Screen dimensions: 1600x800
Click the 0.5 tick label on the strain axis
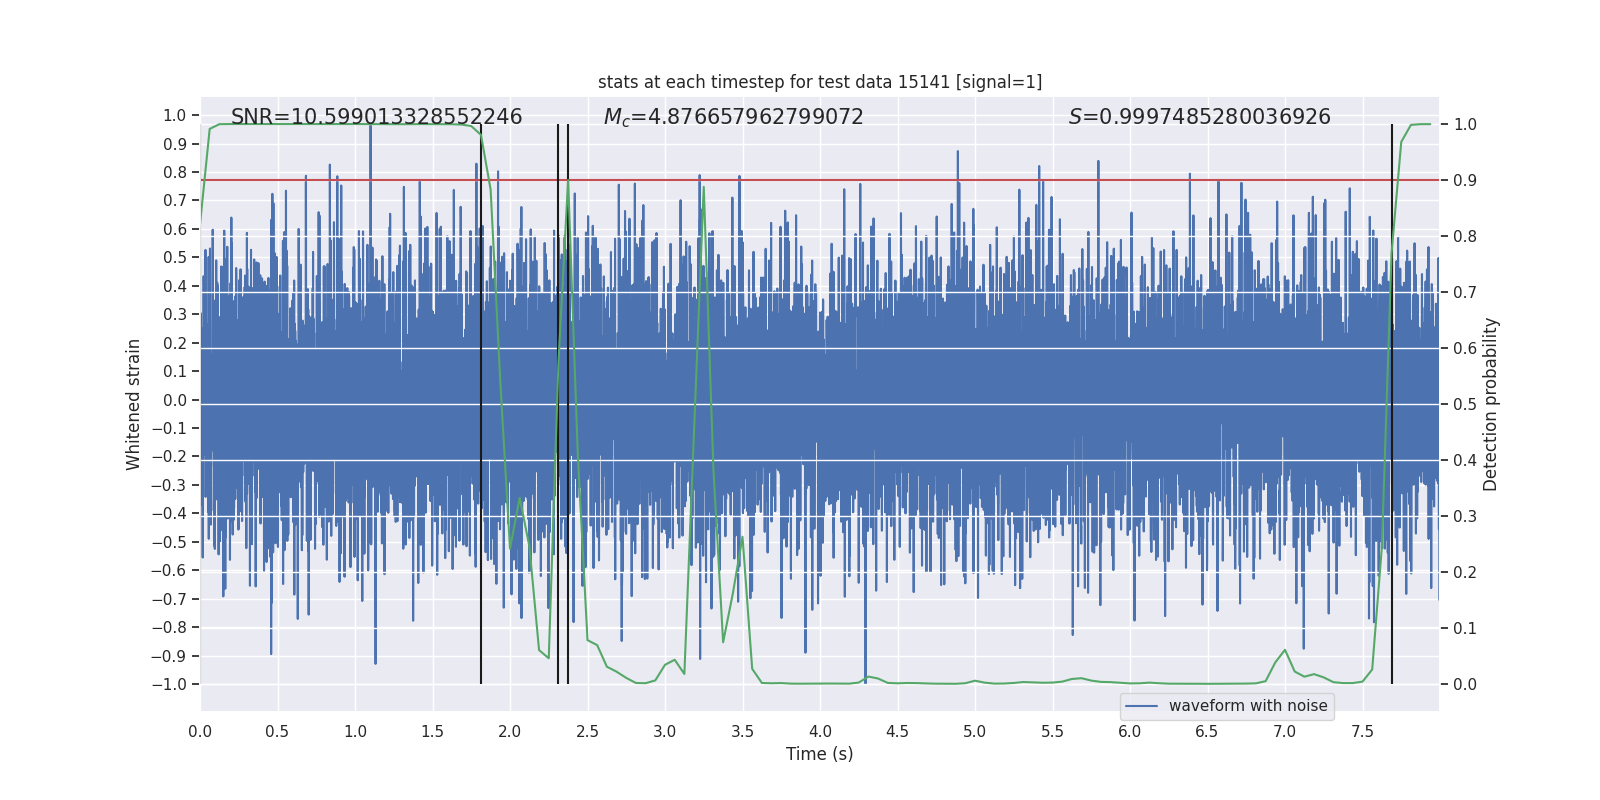(x=175, y=258)
